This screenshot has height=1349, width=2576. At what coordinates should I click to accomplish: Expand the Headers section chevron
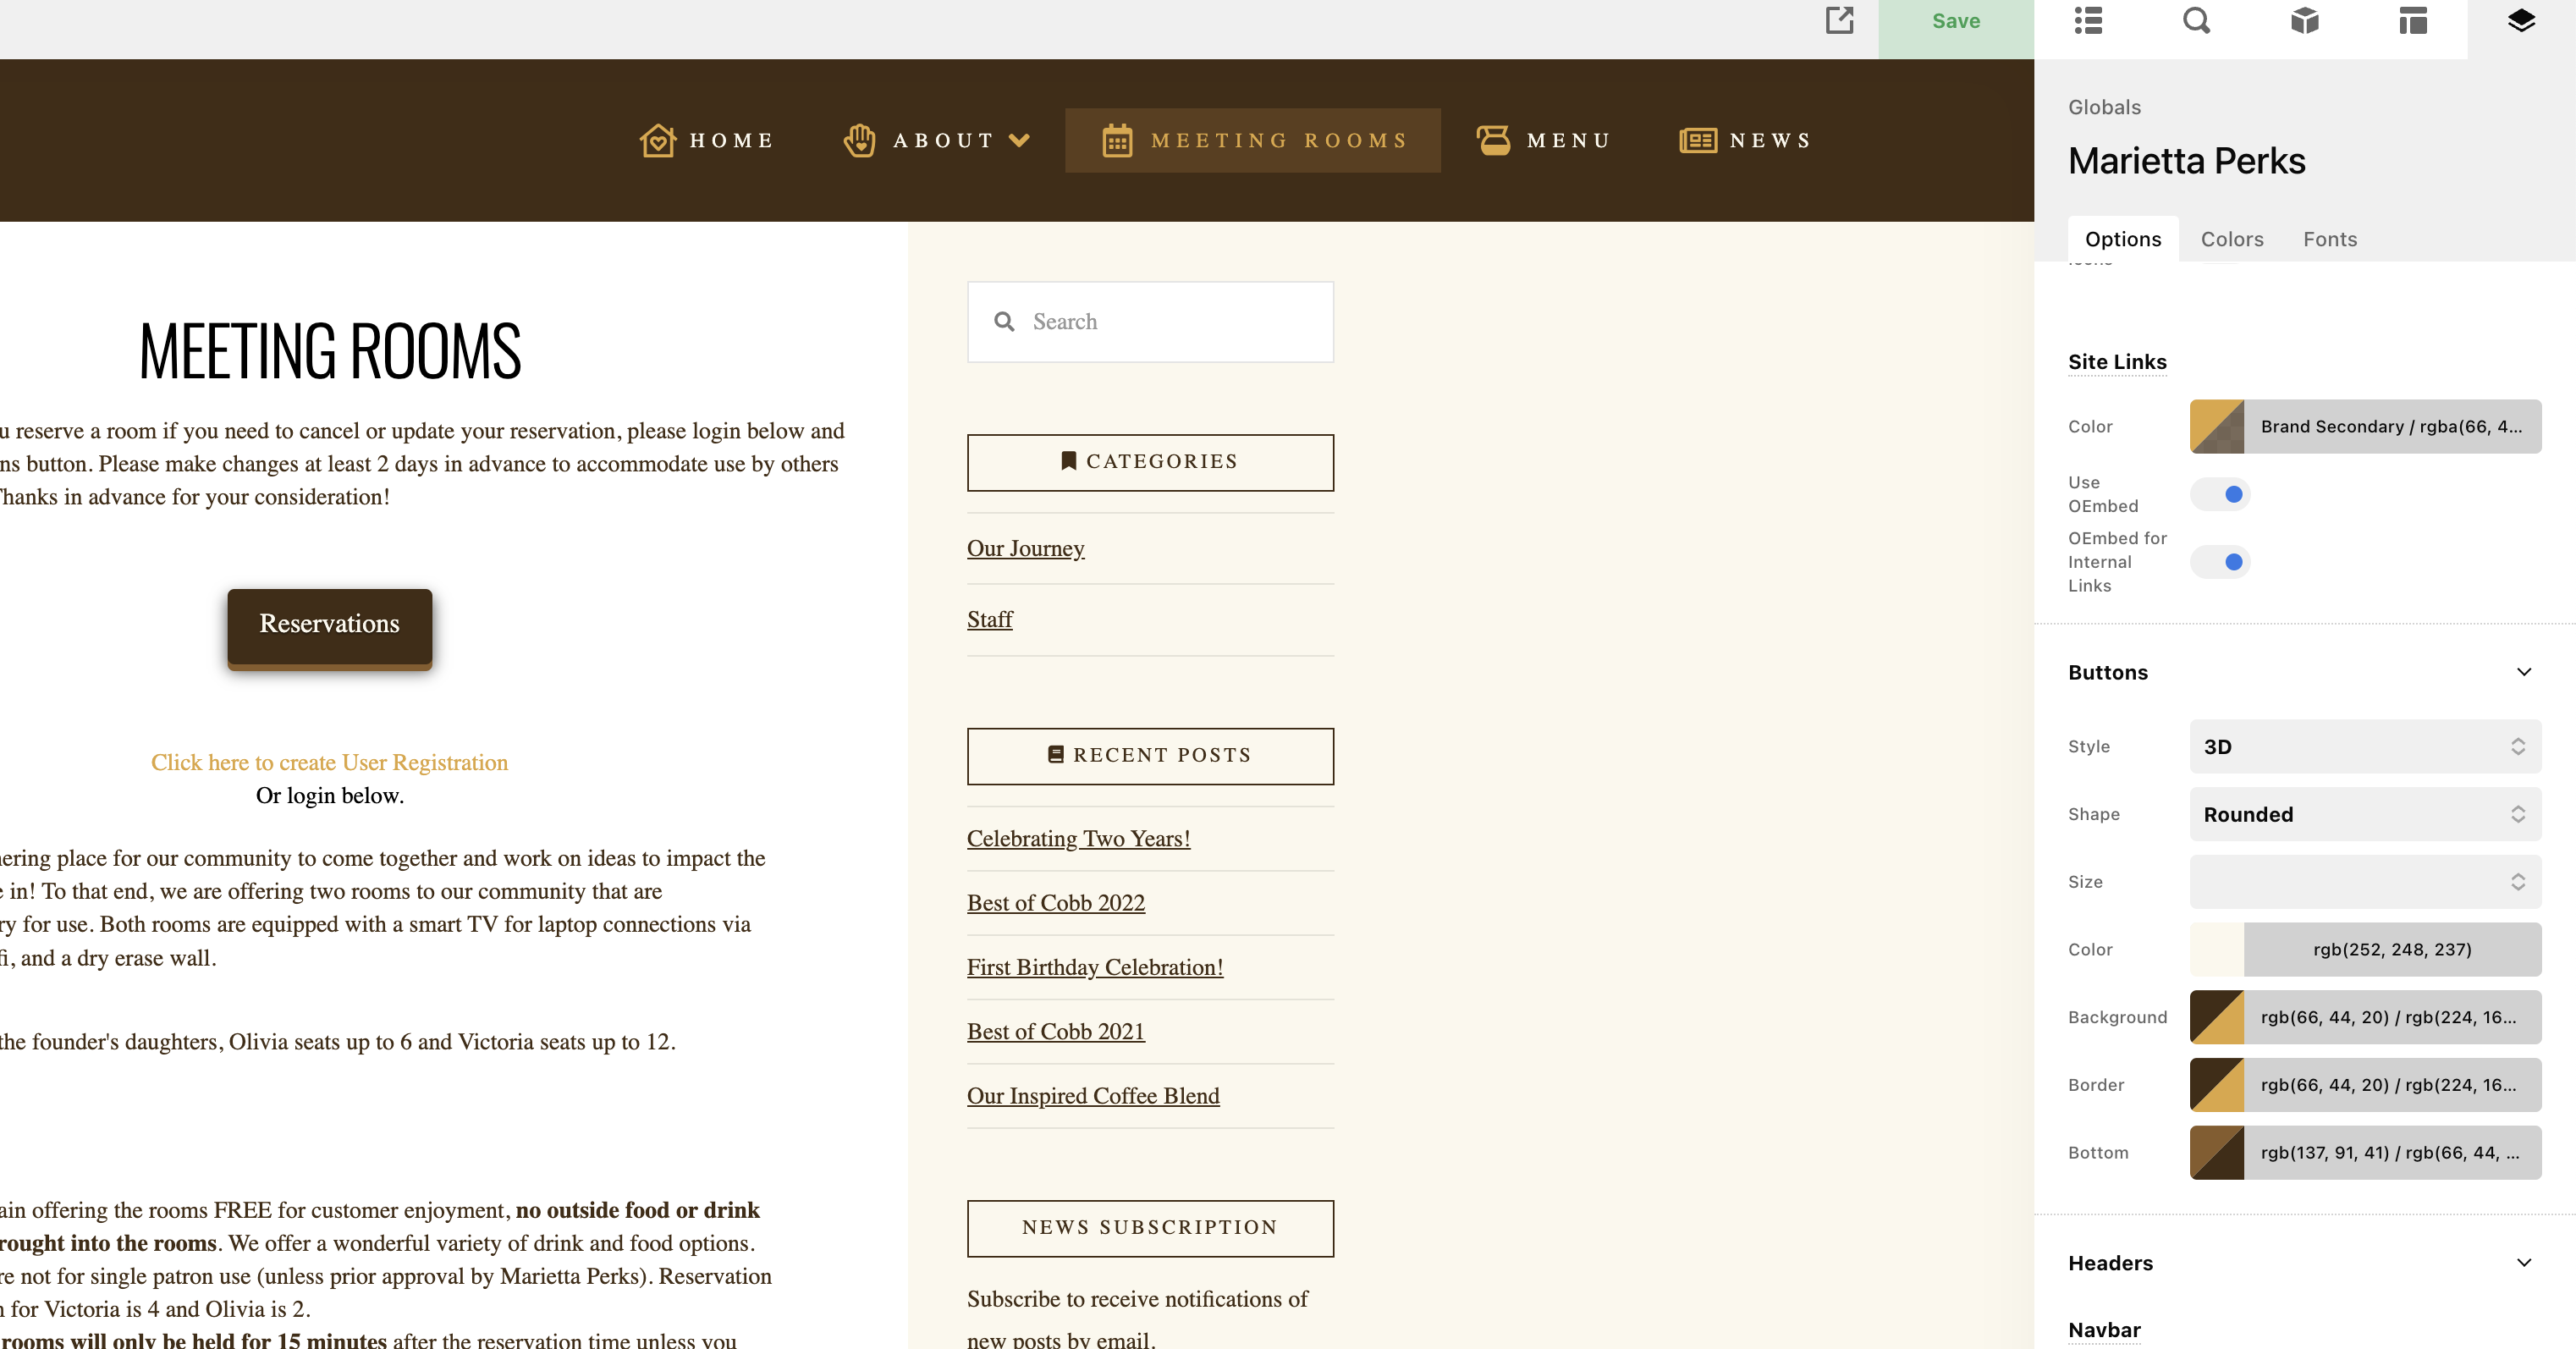click(2523, 1263)
